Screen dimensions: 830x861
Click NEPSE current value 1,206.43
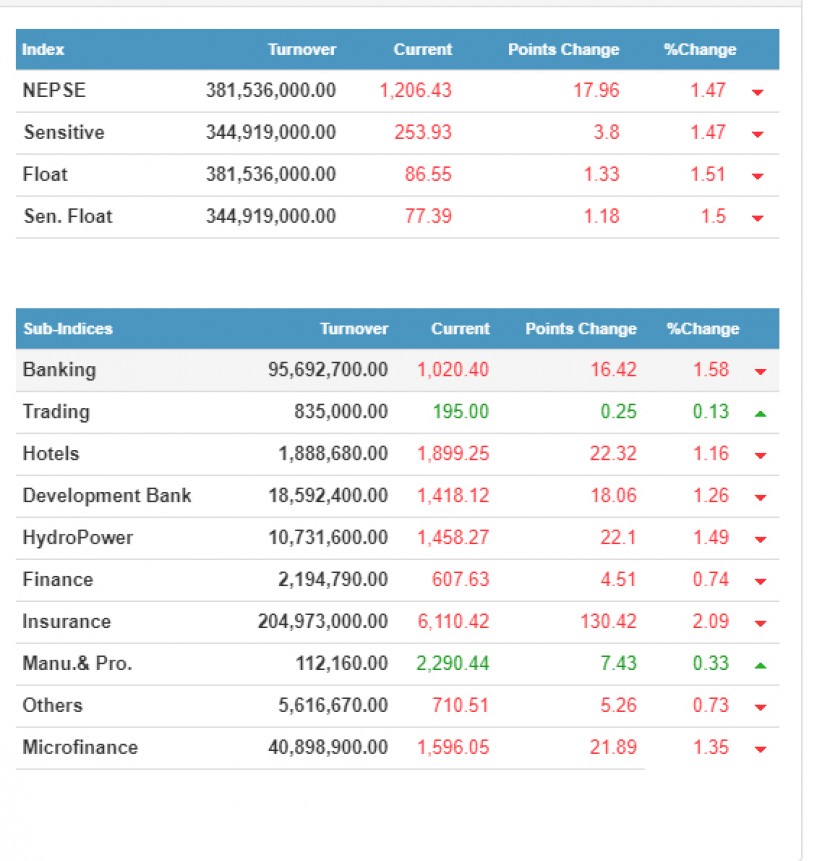click(415, 91)
